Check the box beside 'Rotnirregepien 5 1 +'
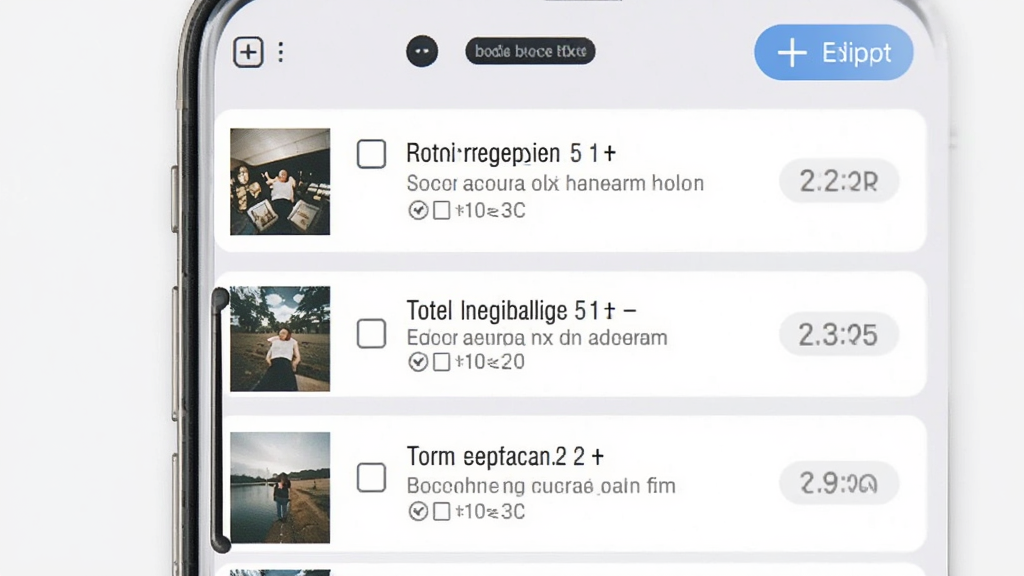 pos(371,154)
